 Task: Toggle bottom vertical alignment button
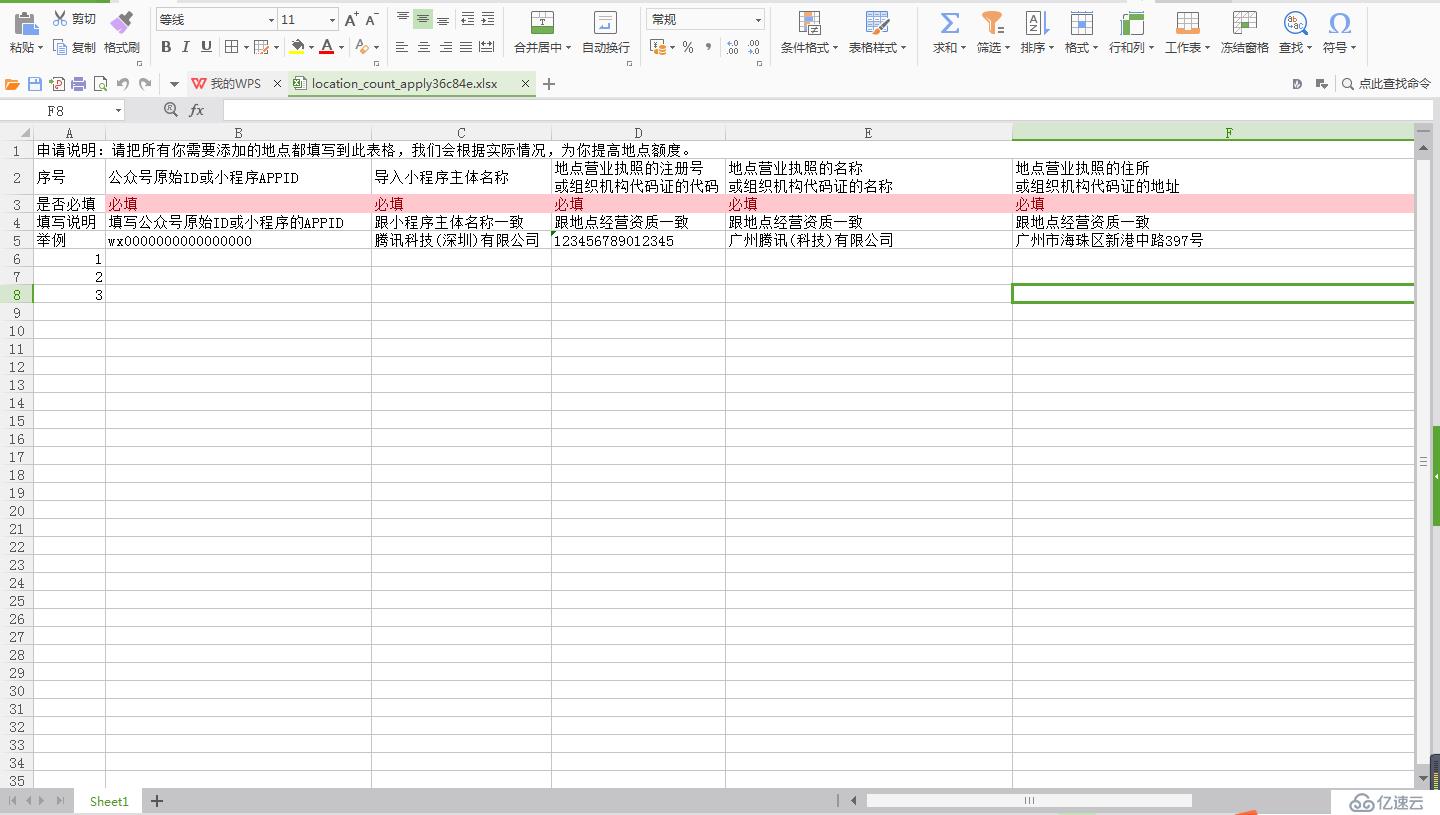point(443,19)
